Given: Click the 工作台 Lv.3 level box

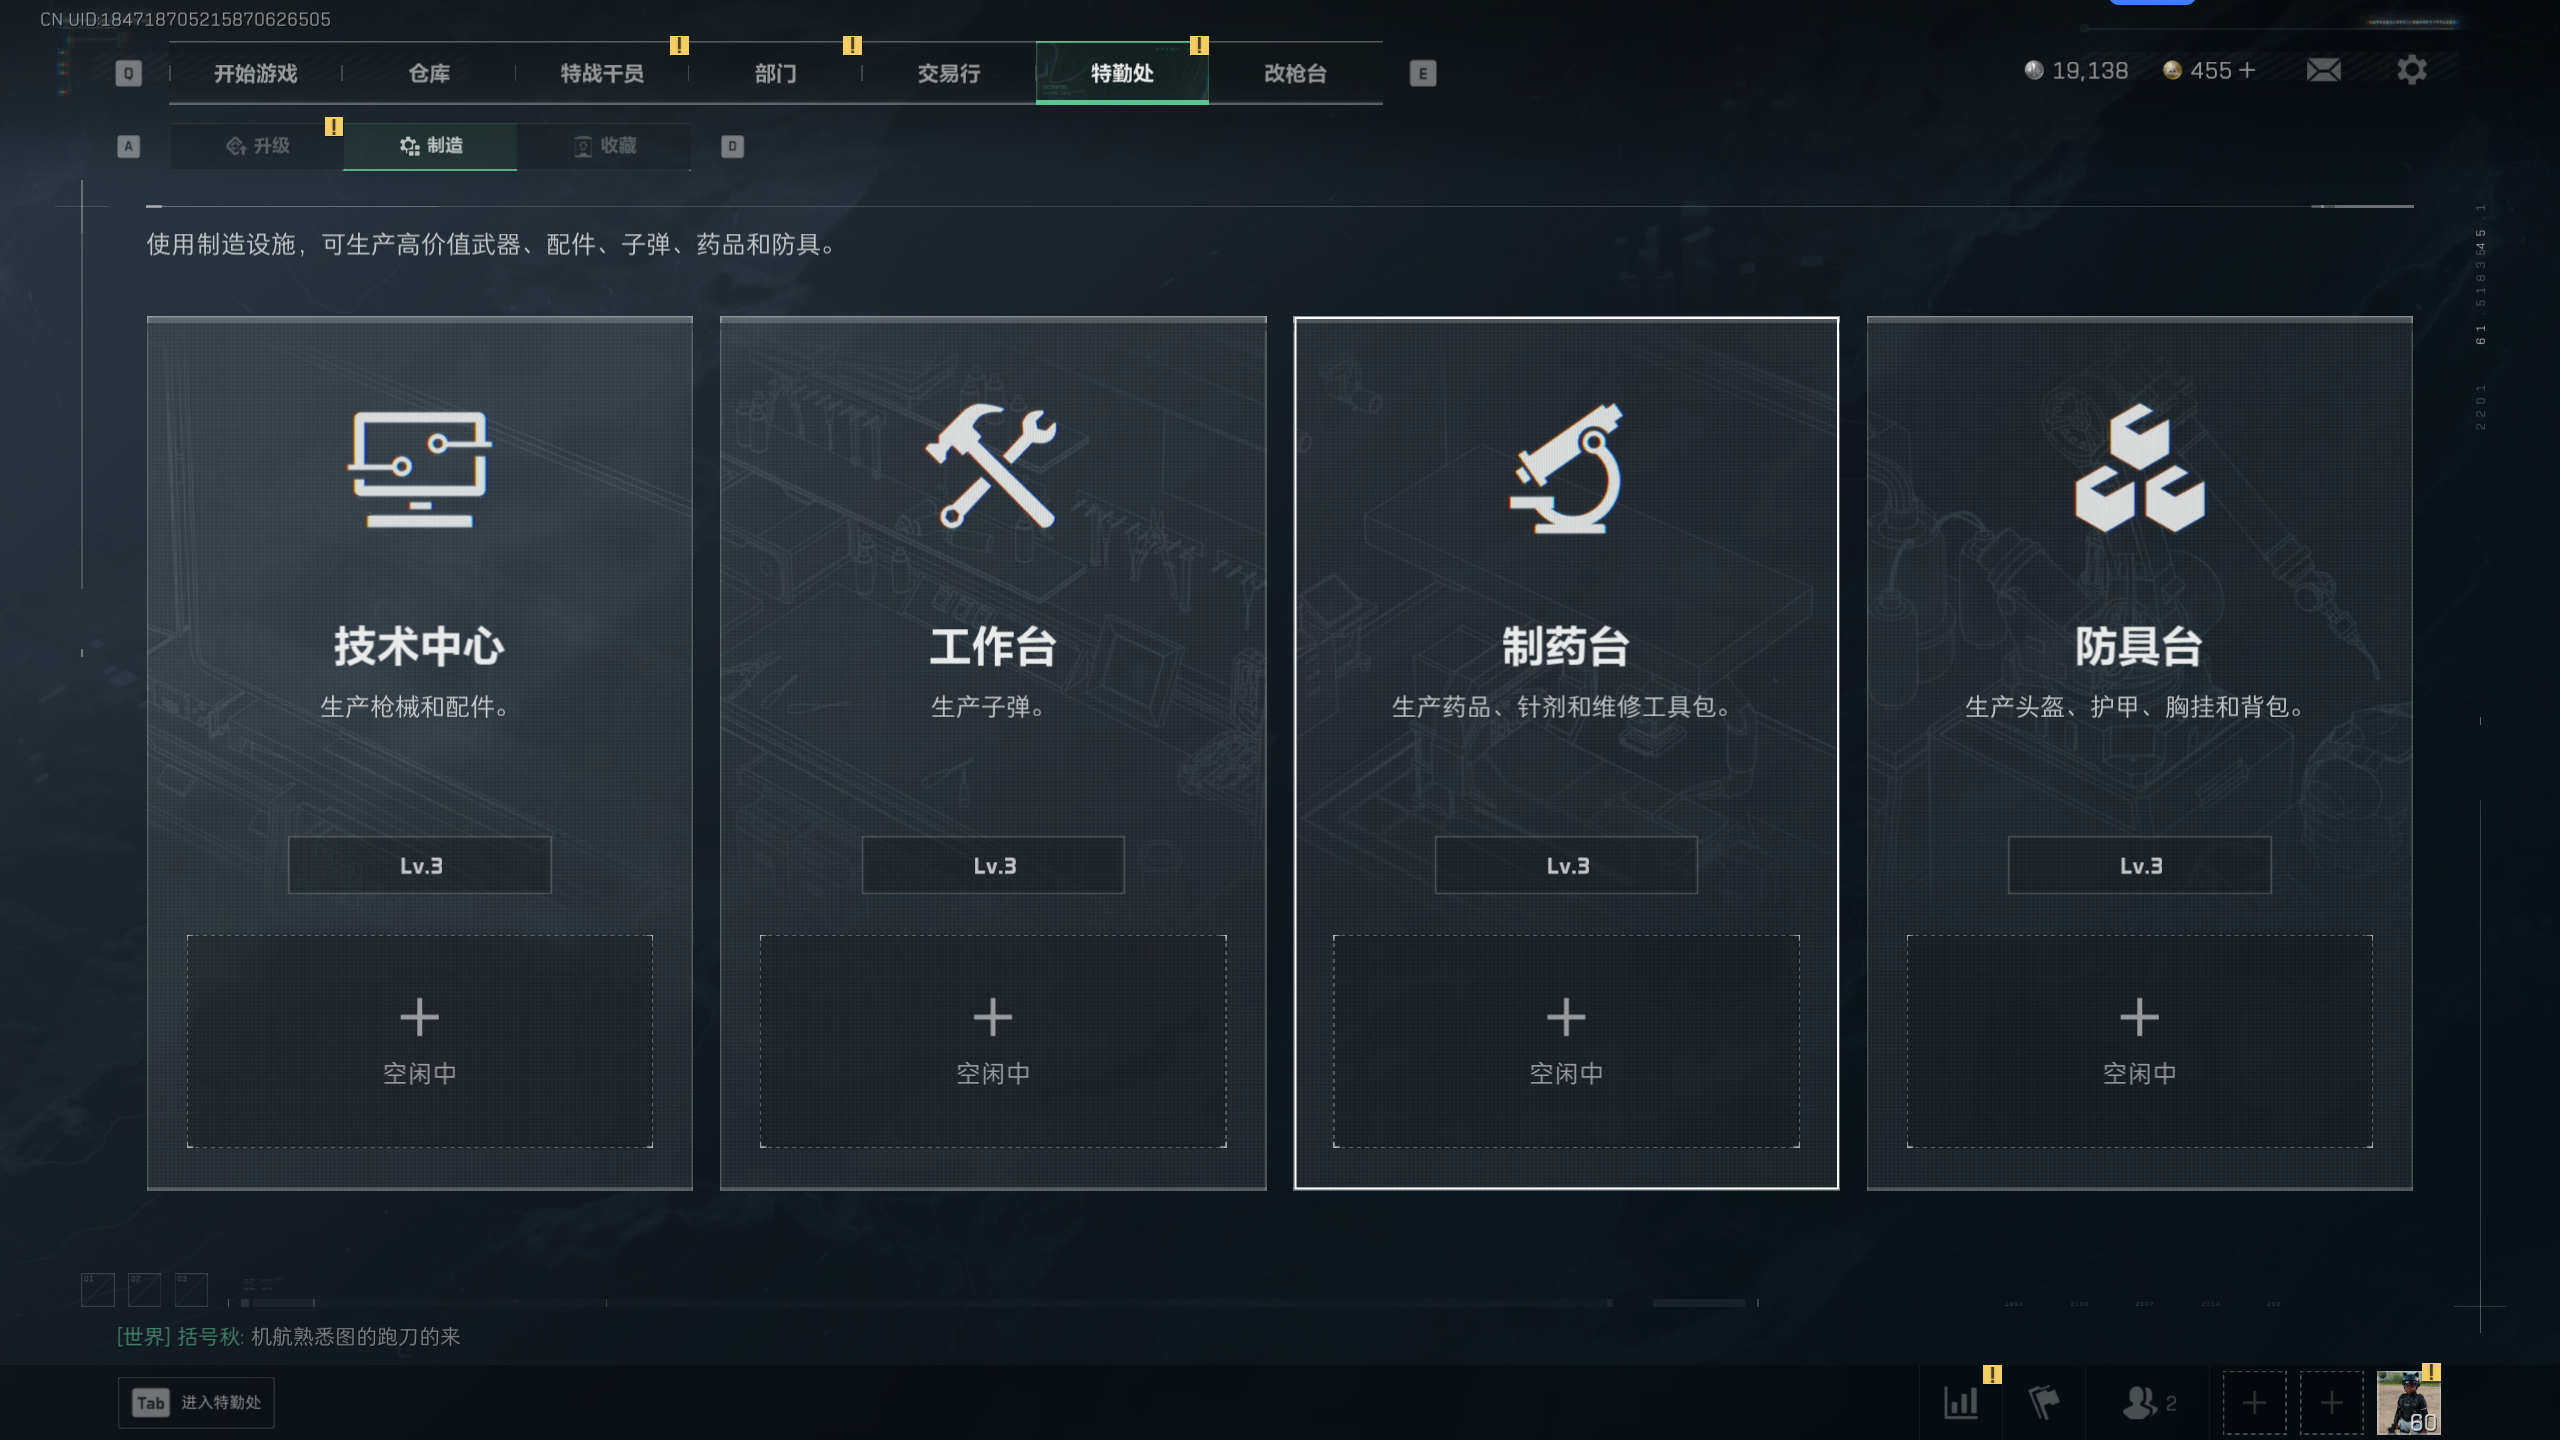Looking at the screenshot, I should pos(992,865).
